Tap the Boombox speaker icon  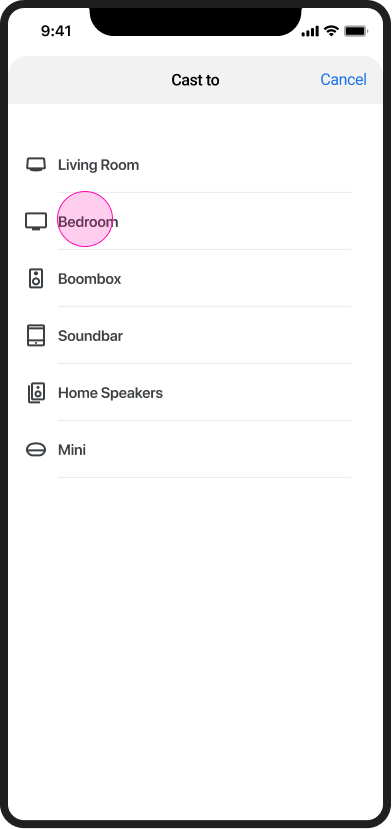tap(36, 278)
